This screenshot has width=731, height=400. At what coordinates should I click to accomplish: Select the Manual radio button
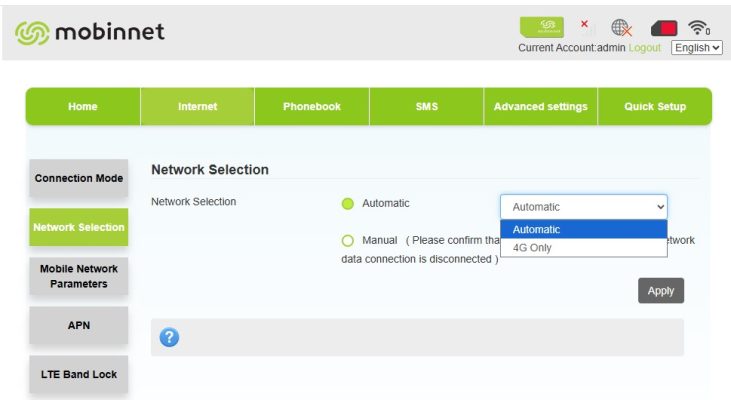348,241
